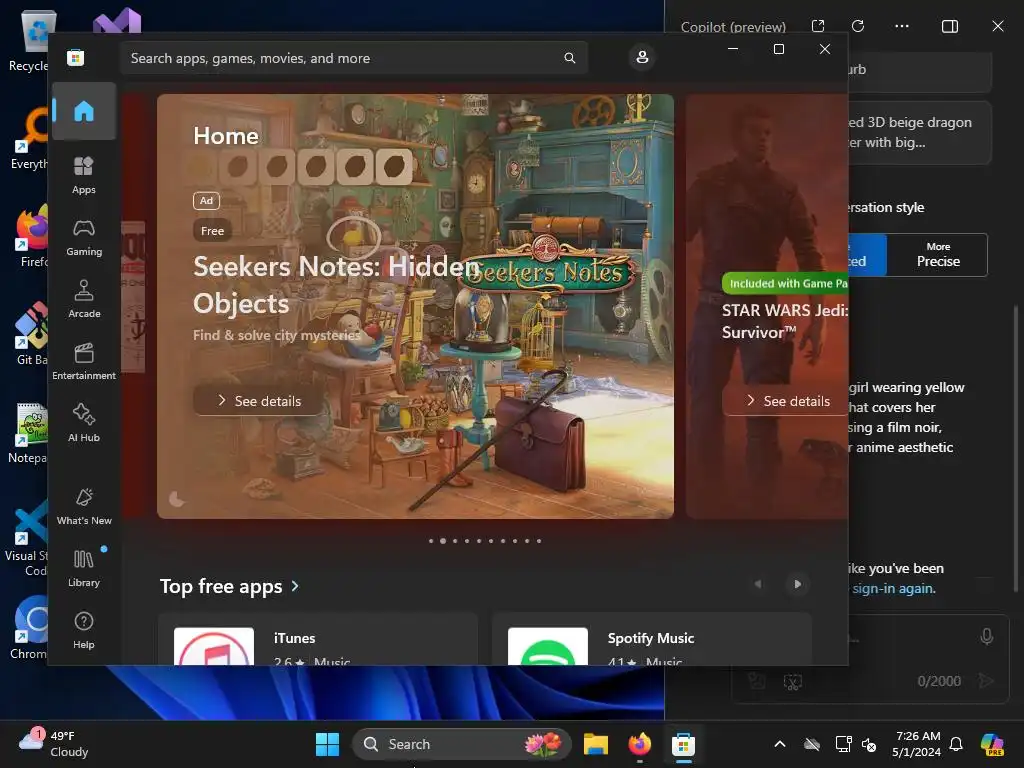Screen dimensions: 1024x768
Task: Open File Explorer from taskbar
Action: (596, 744)
